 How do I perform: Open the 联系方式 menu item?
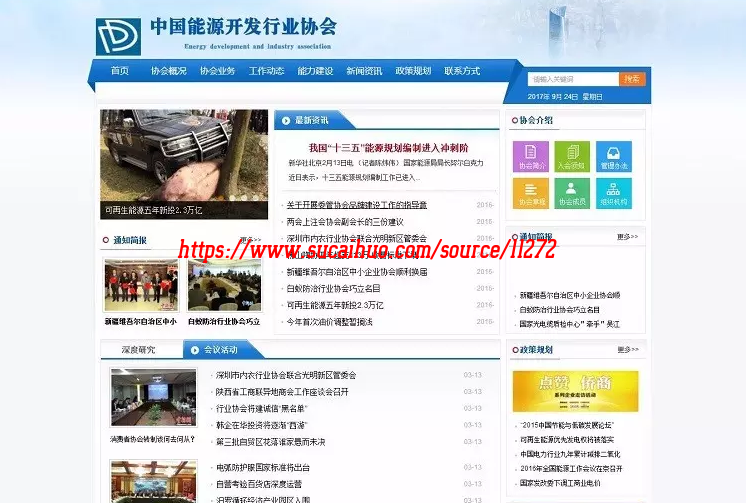(462, 71)
